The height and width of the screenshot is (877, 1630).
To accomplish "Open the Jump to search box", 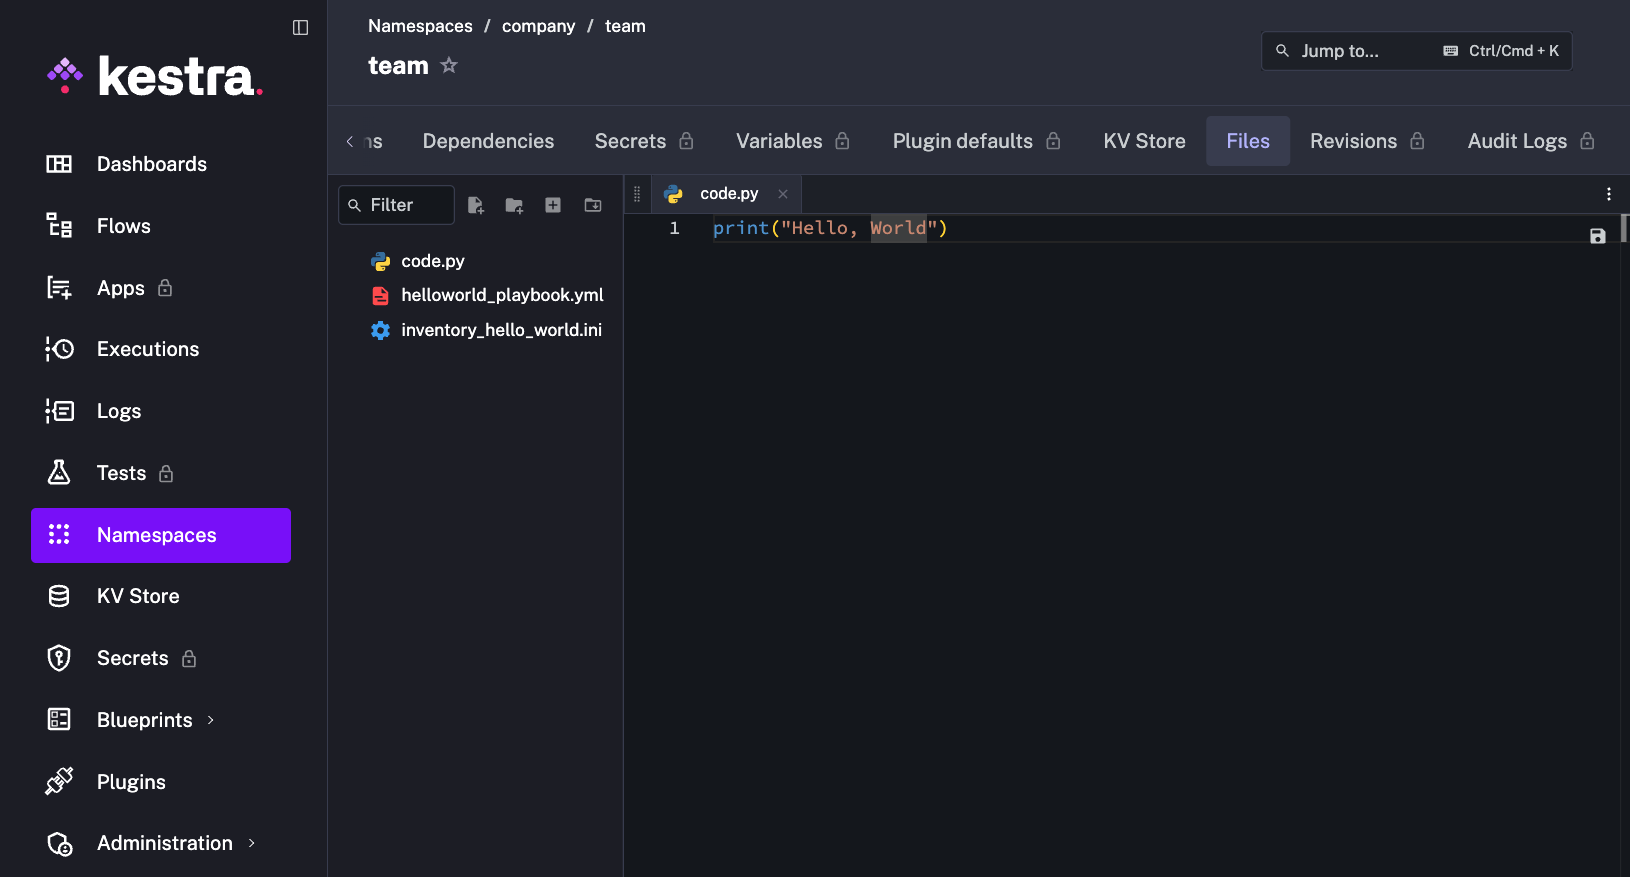I will pyautogui.click(x=1416, y=51).
